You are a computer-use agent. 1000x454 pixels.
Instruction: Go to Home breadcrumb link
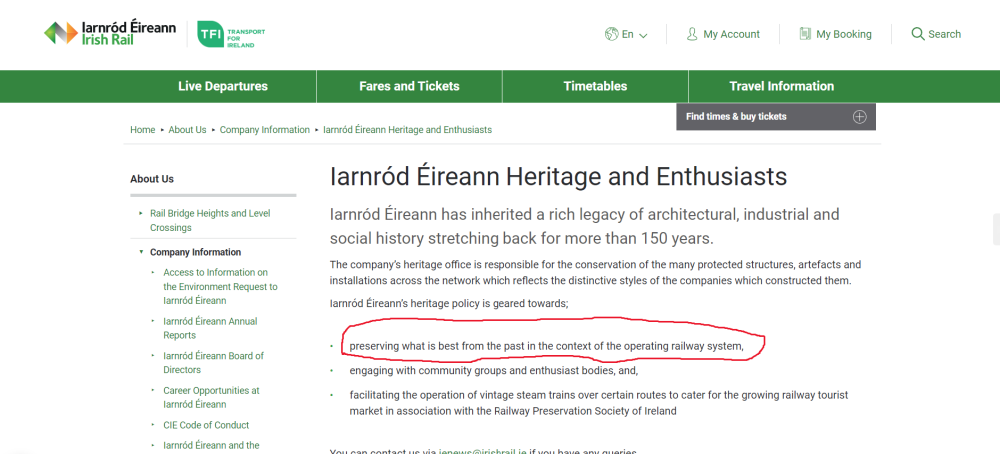coord(142,130)
